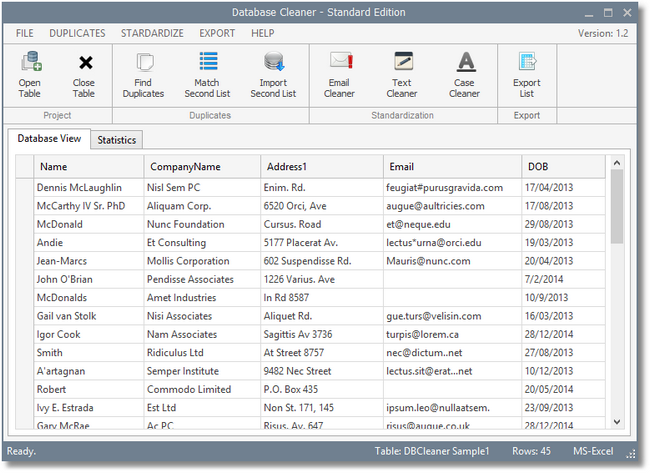
Task: Launch the Find Duplicates tool
Action: (143, 63)
